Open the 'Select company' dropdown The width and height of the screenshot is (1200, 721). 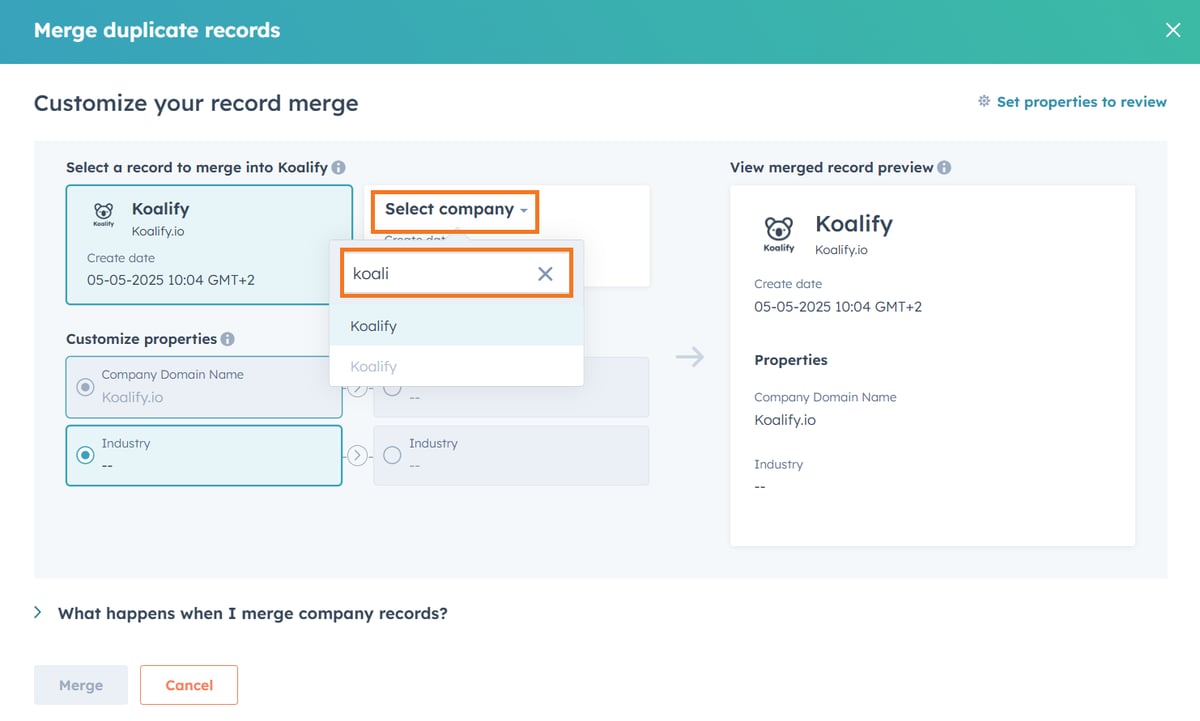(454, 210)
